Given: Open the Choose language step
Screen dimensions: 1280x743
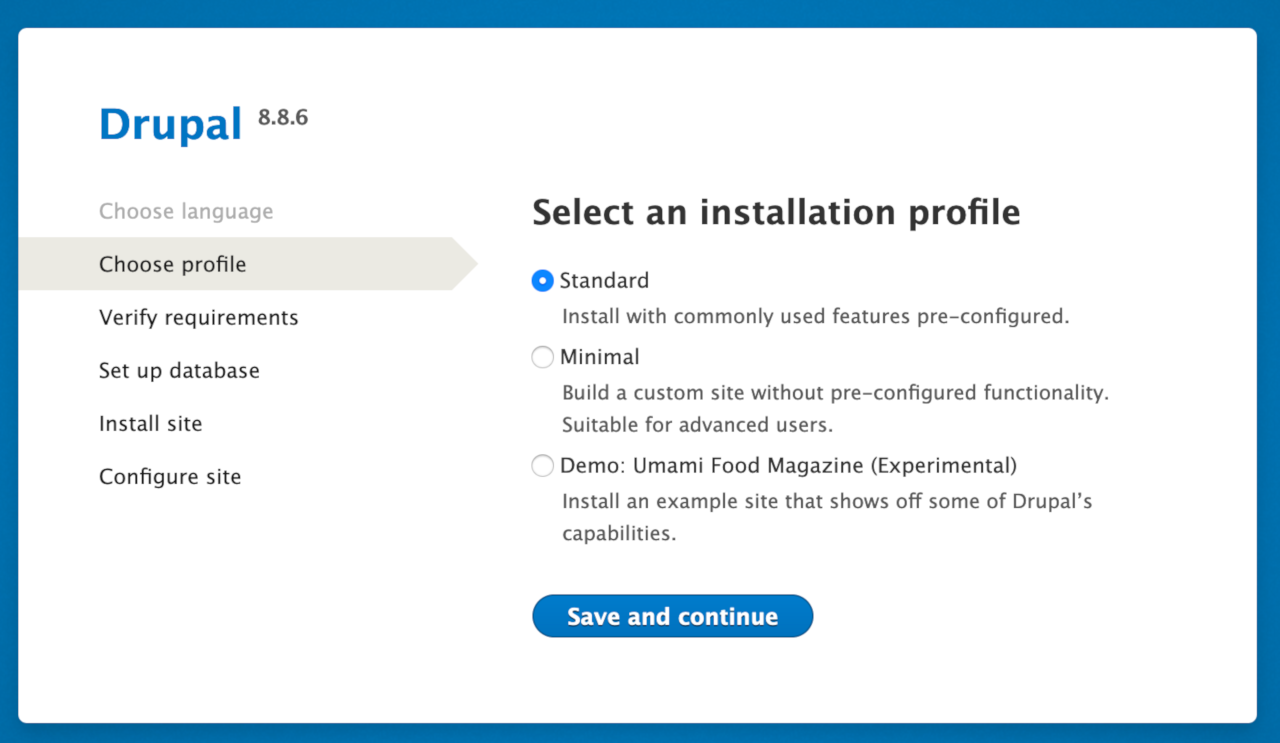Looking at the screenshot, I should [x=186, y=211].
